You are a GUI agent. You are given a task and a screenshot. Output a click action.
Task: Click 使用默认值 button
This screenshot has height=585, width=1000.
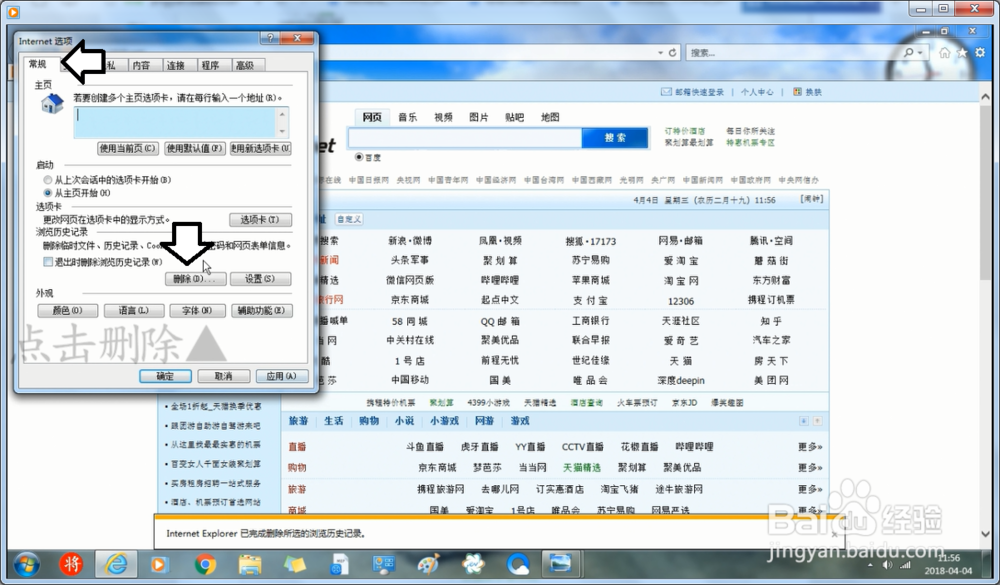(x=195, y=148)
